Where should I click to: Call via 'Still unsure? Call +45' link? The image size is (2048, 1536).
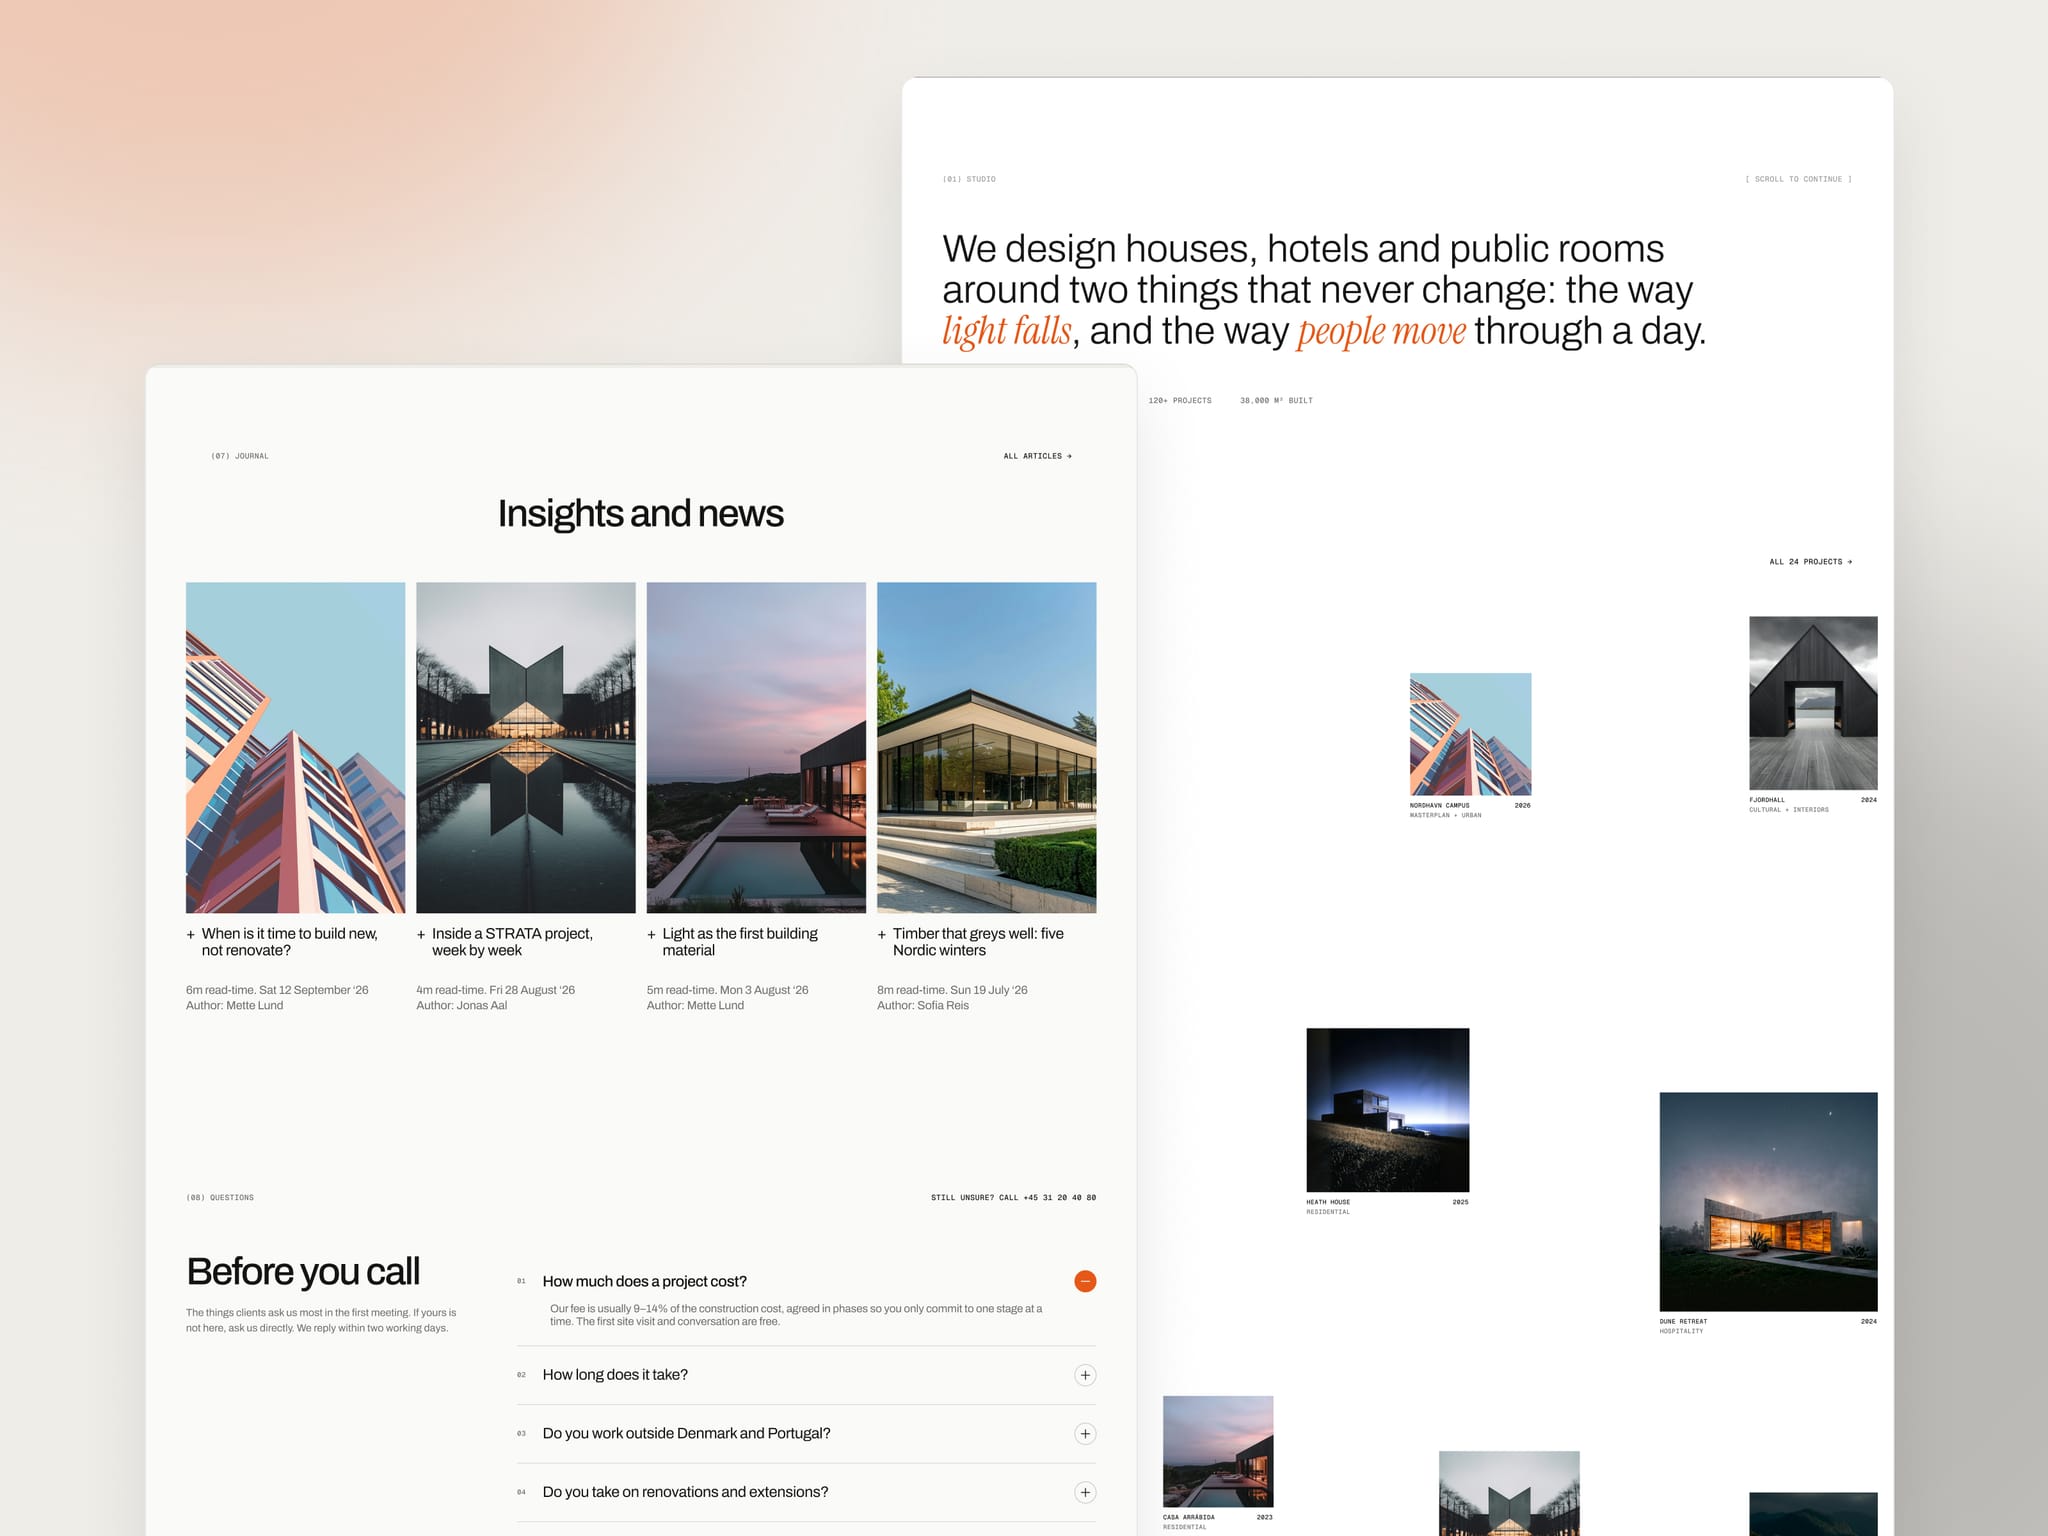coord(1013,1197)
